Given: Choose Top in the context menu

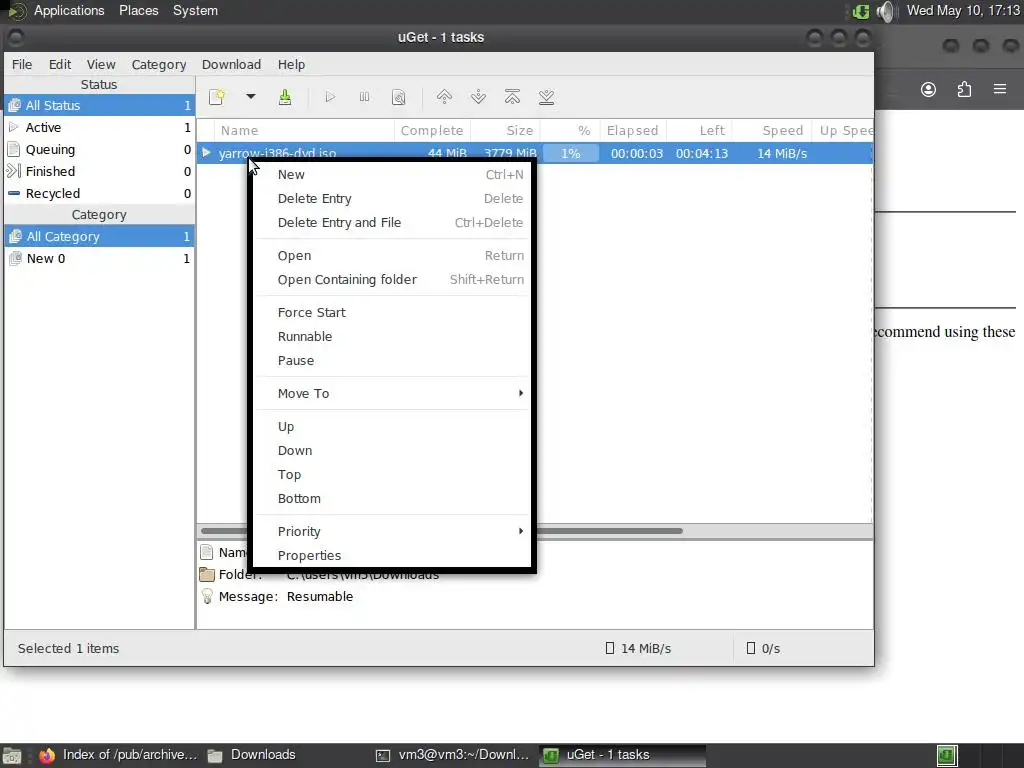Looking at the screenshot, I should point(392,475).
